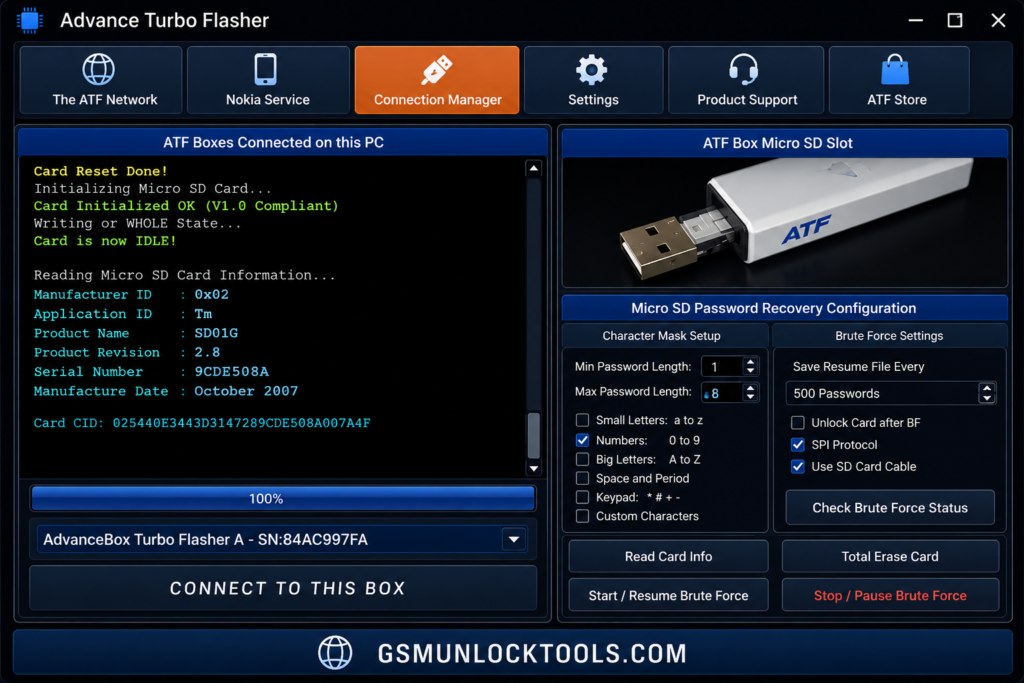
Task: Increase Max Password Length
Action: pyautogui.click(x=750, y=388)
